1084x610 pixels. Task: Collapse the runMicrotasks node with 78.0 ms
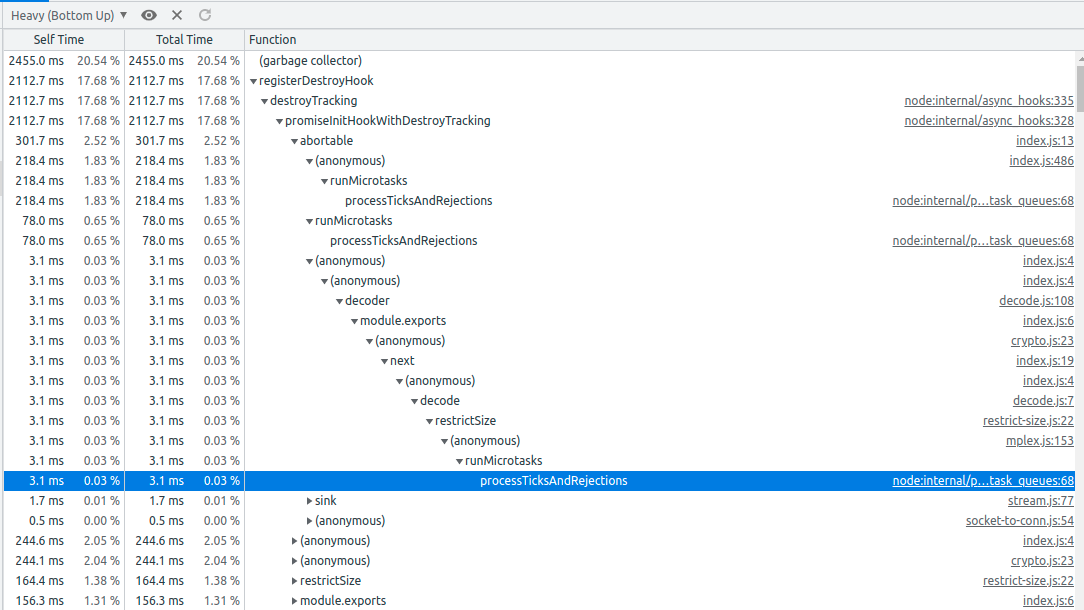coord(310,222)
